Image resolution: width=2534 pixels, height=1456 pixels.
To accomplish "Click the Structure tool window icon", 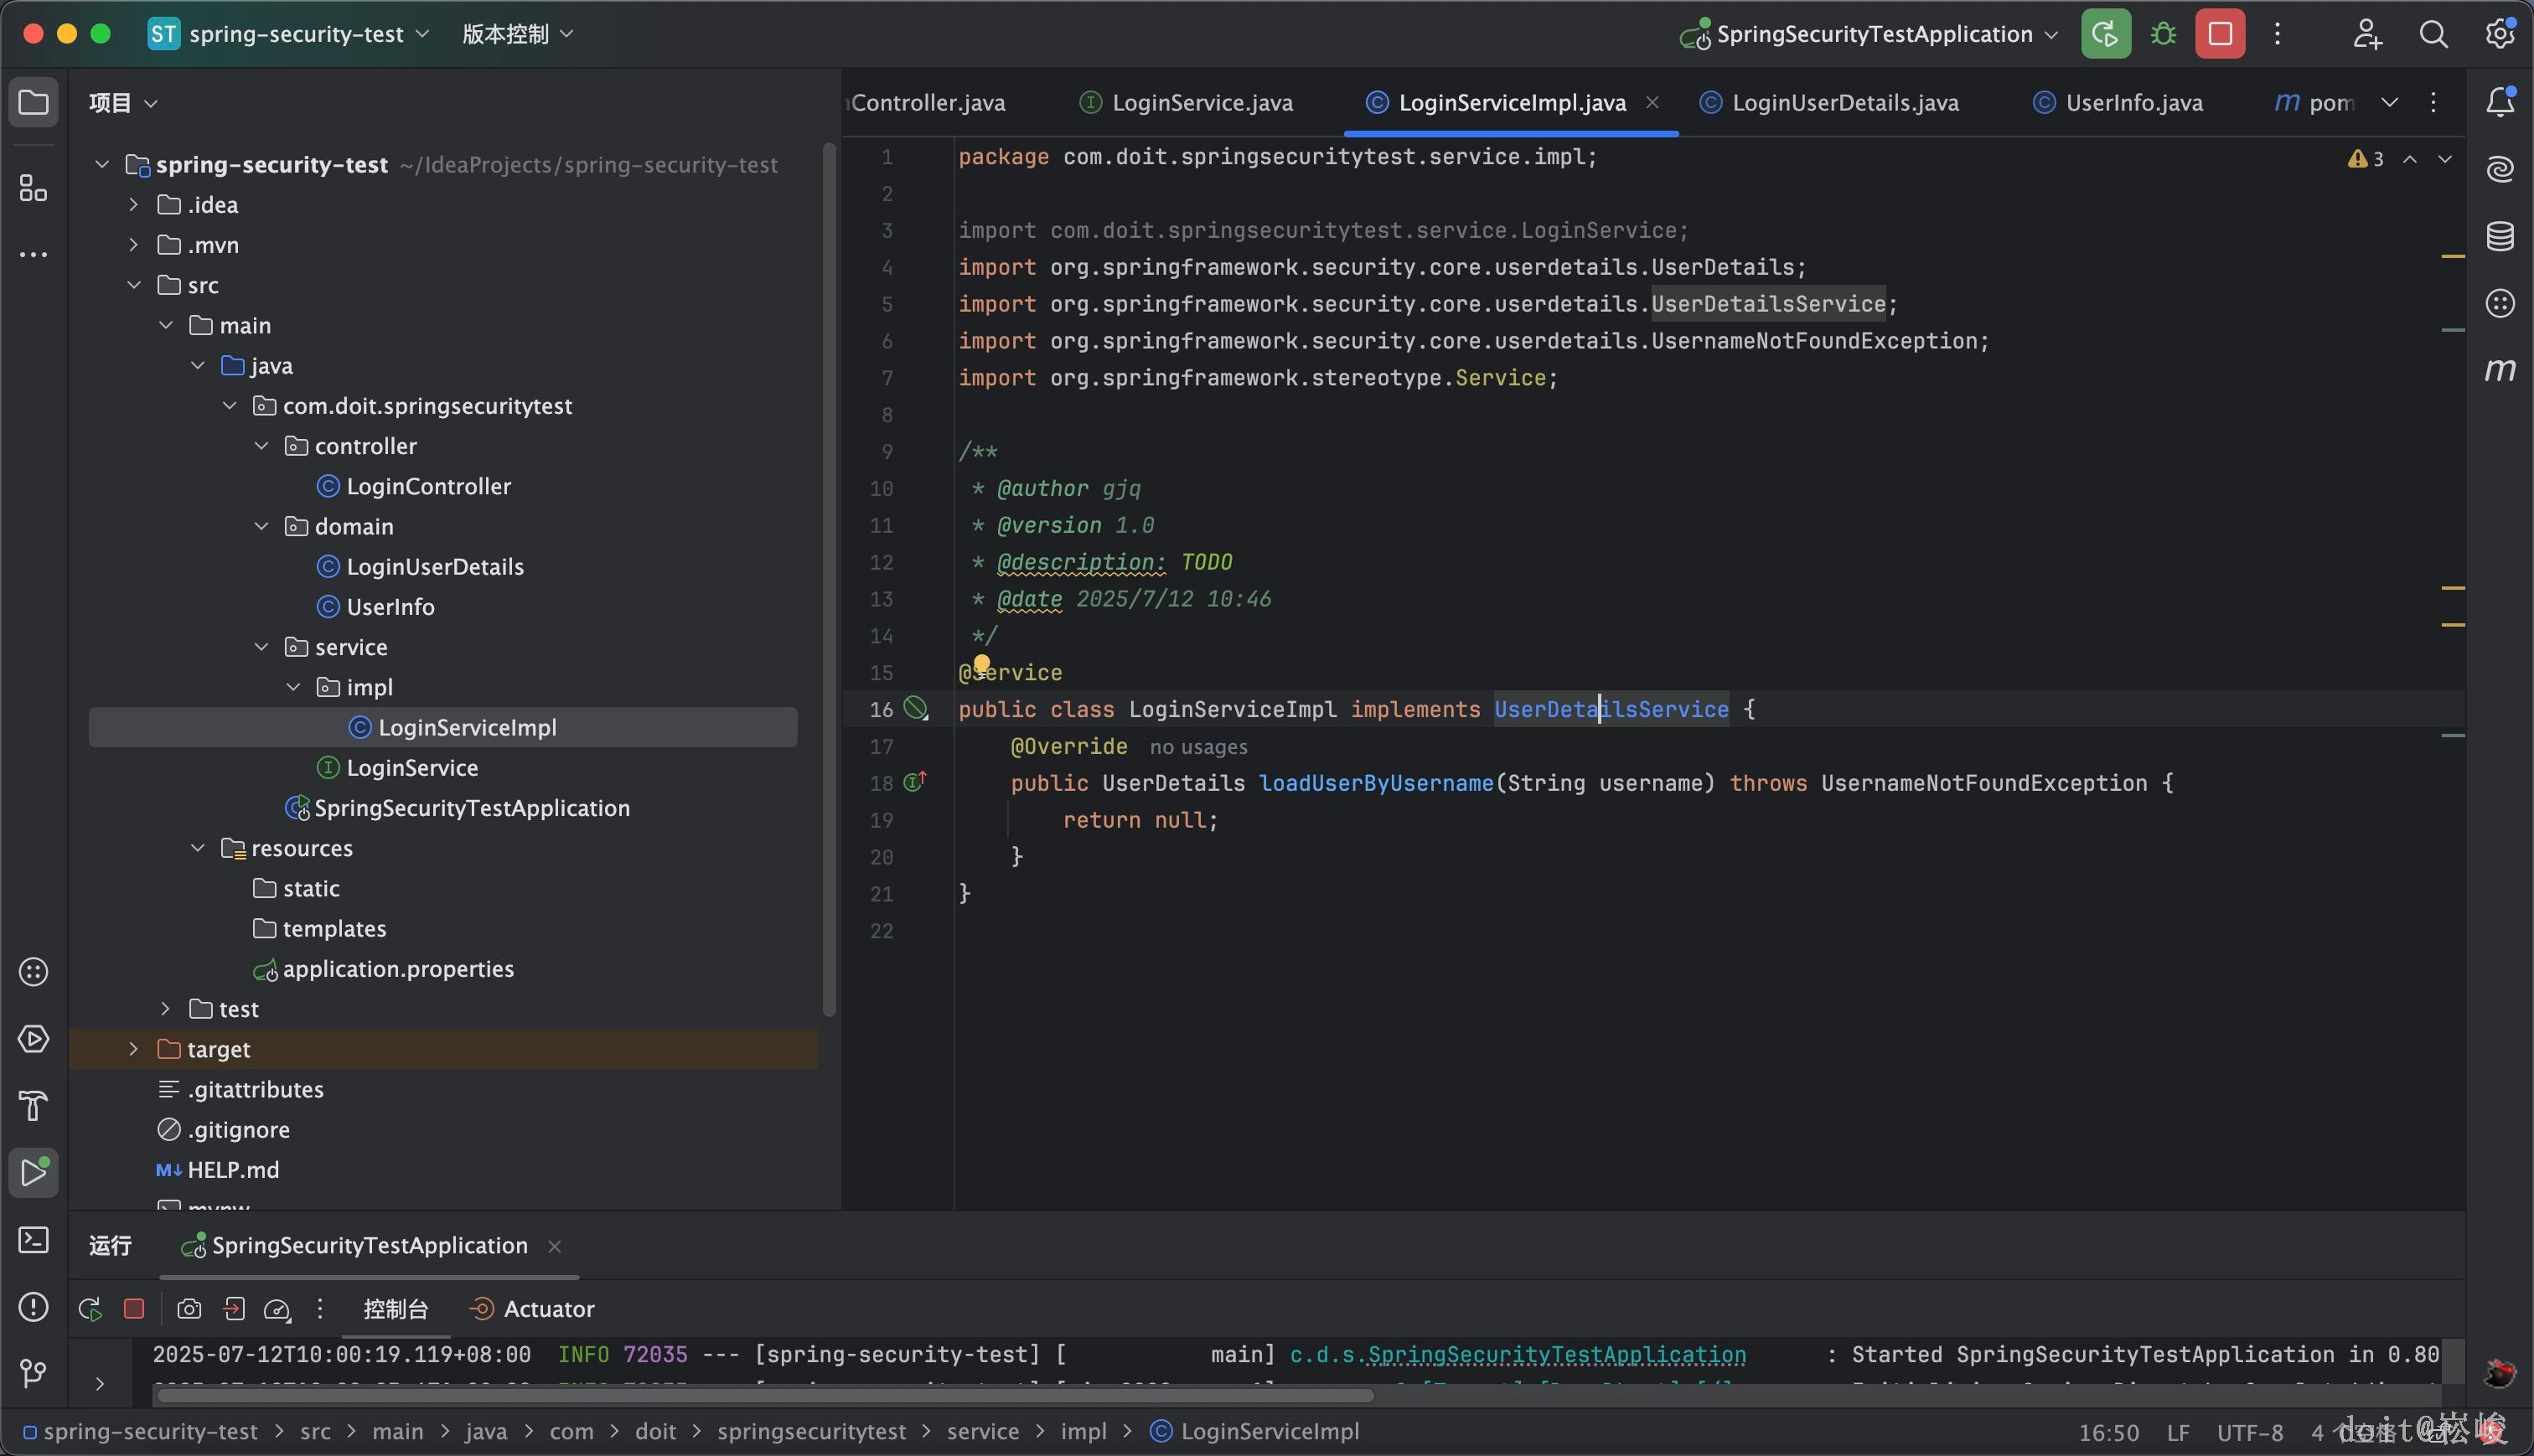I will click(x=34, y=188).
